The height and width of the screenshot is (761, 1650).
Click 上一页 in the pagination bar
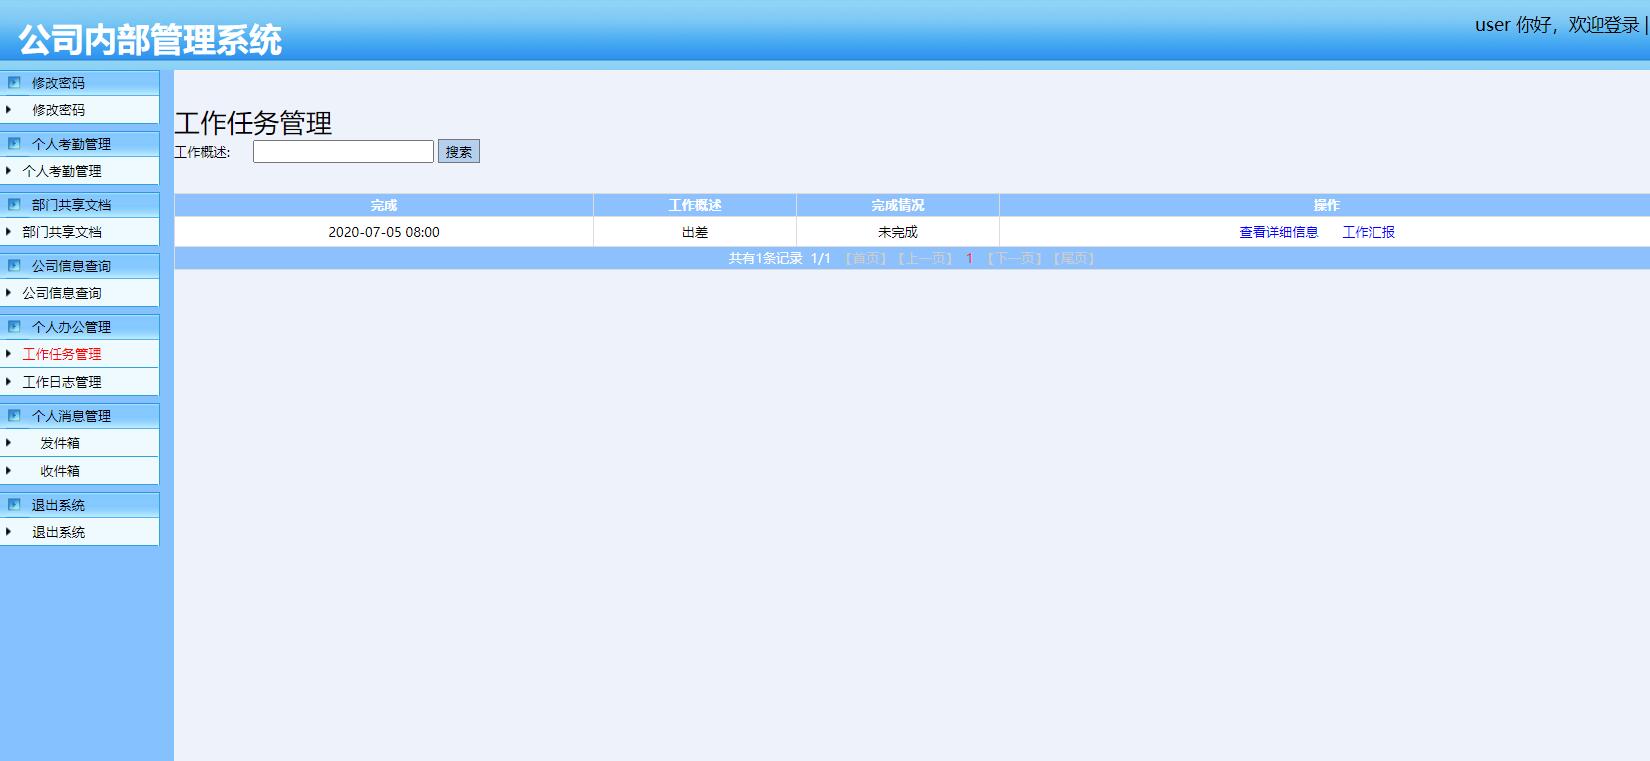[x=926, y=258]
